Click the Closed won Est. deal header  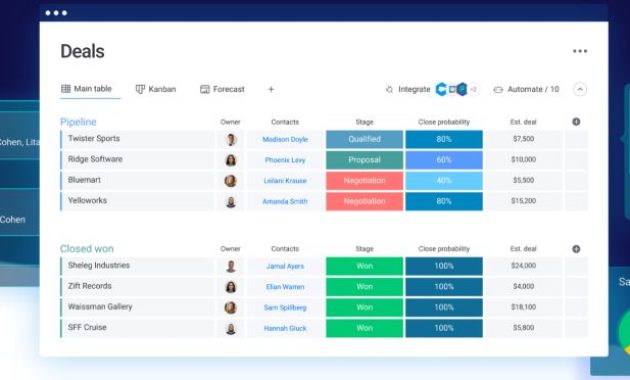(524, 249)
